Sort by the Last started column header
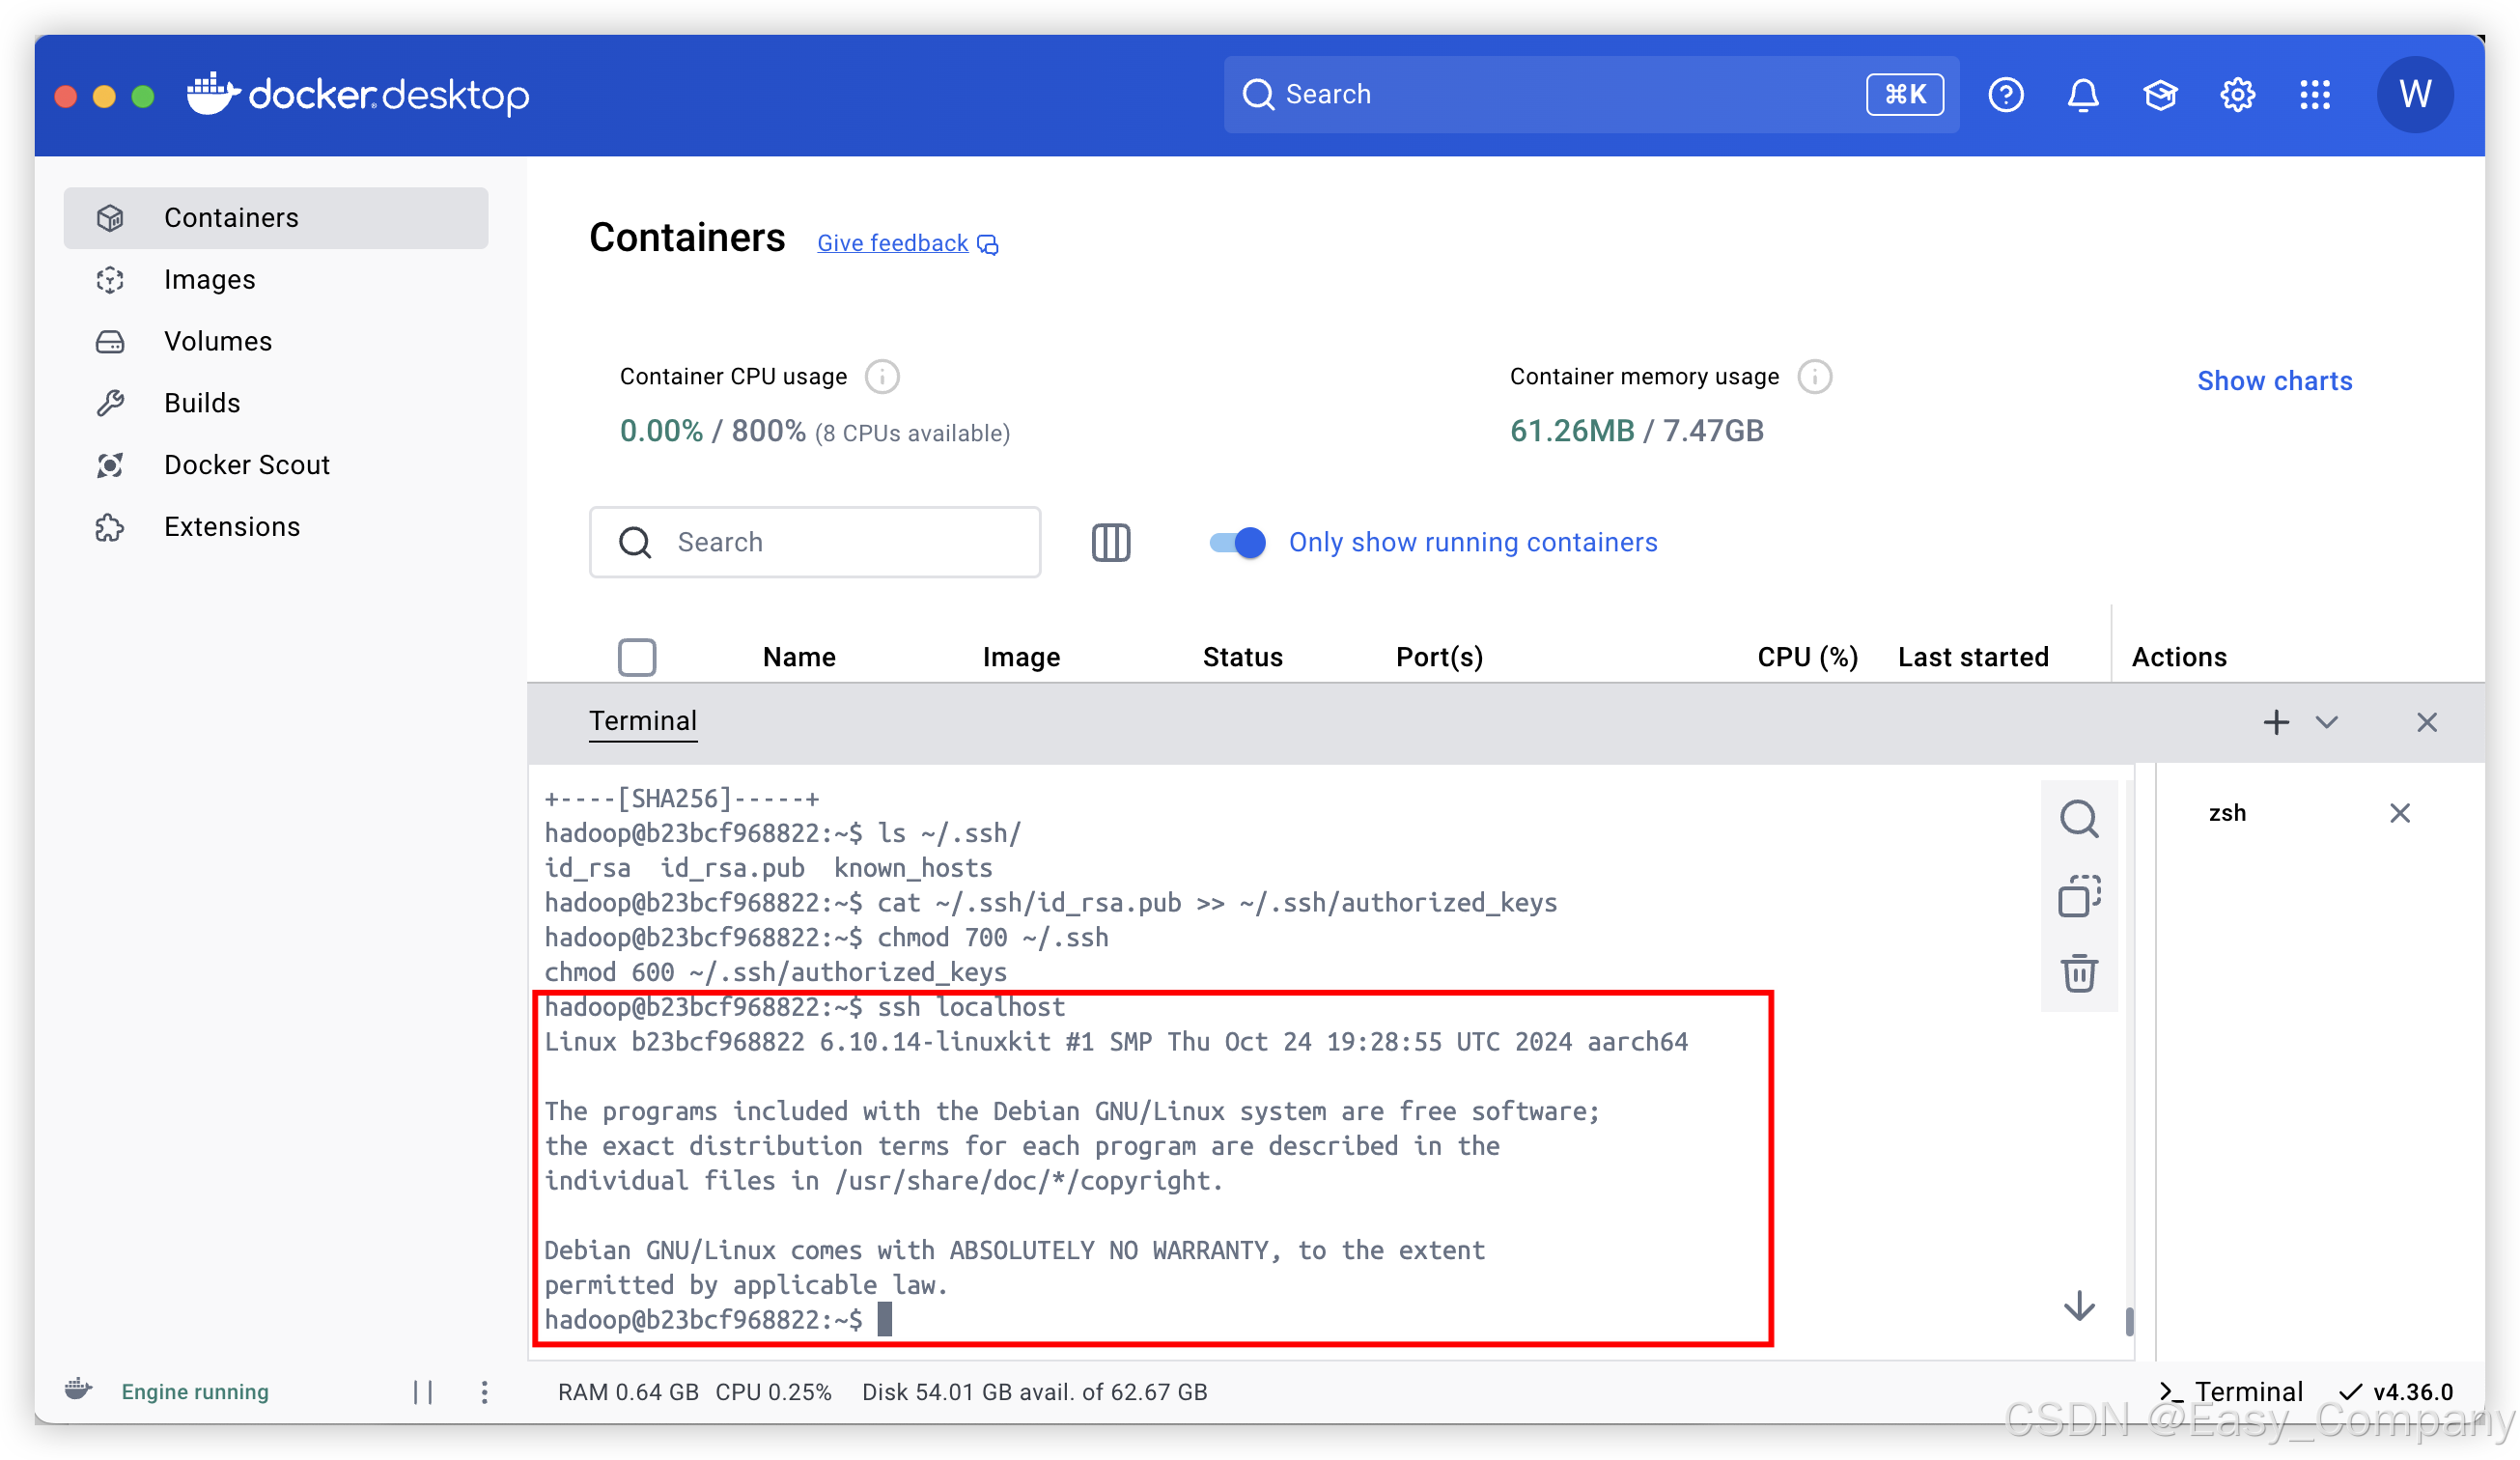Screen dimensions: 2520x1460 tap(1972, 657)
